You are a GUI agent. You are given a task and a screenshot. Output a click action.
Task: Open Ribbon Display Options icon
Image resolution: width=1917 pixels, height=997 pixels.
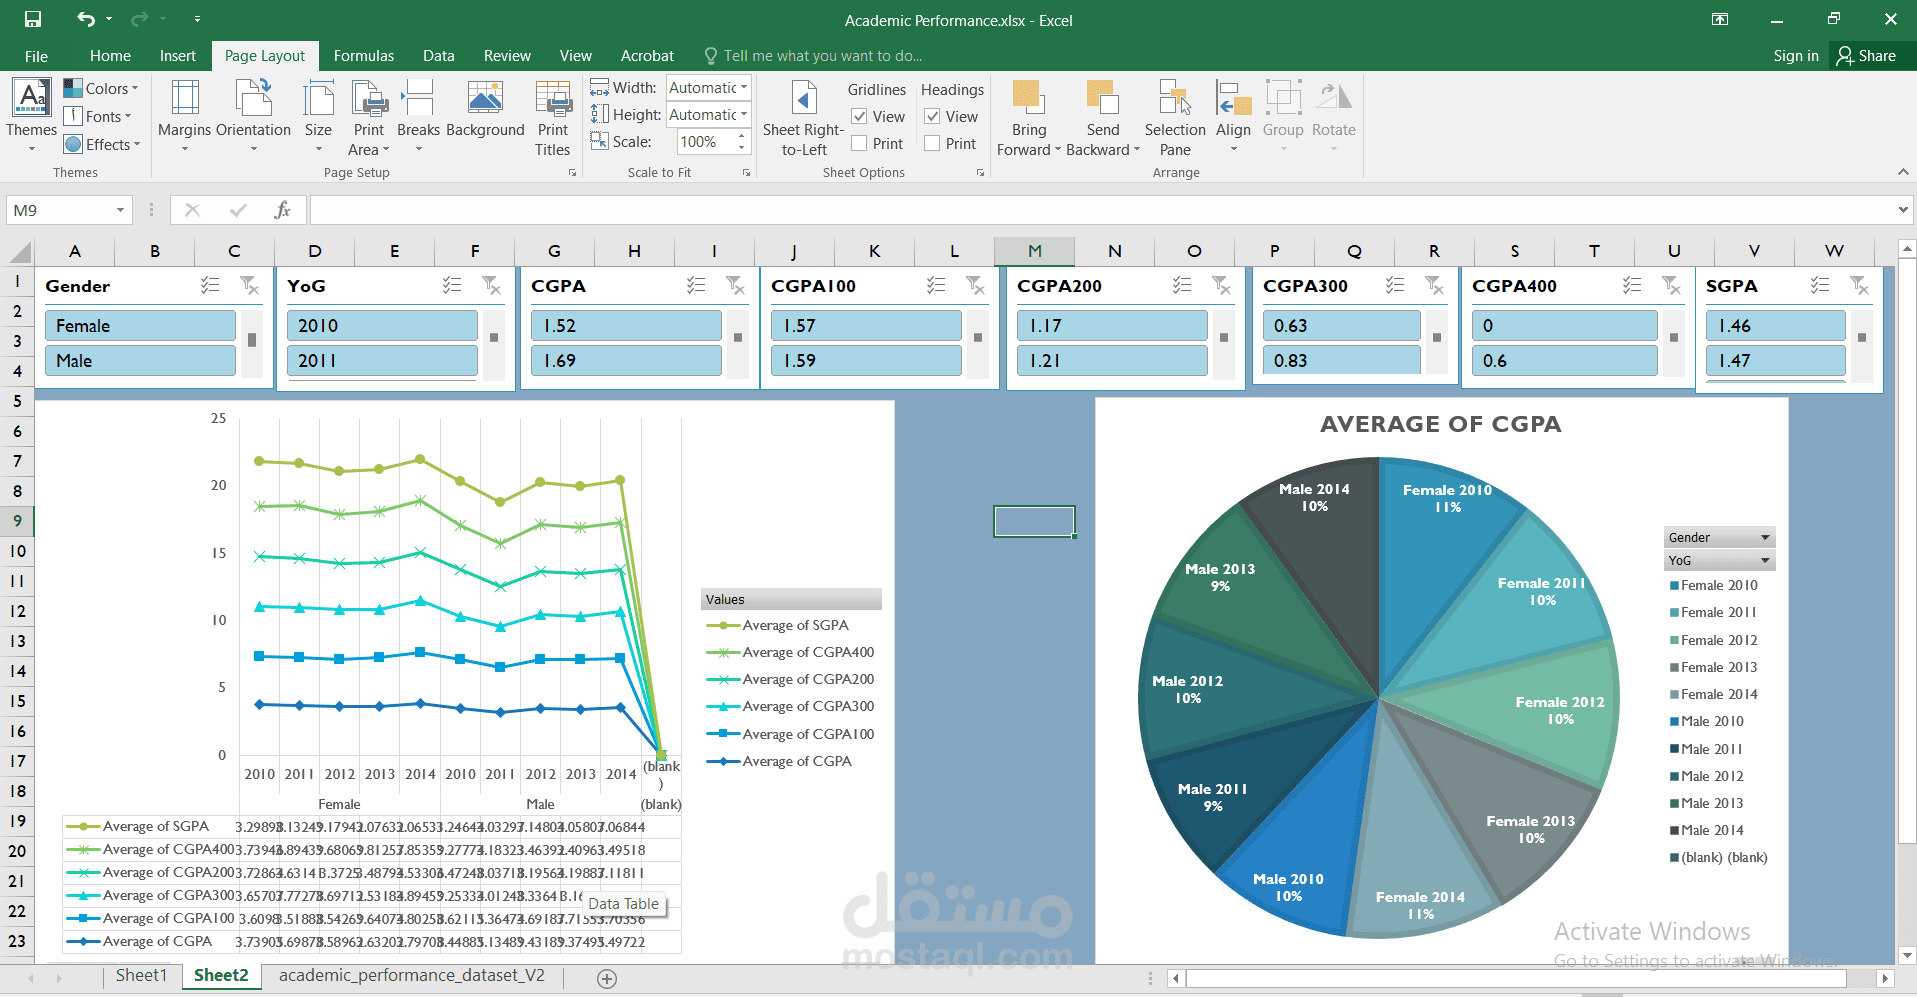(1720, 19)
